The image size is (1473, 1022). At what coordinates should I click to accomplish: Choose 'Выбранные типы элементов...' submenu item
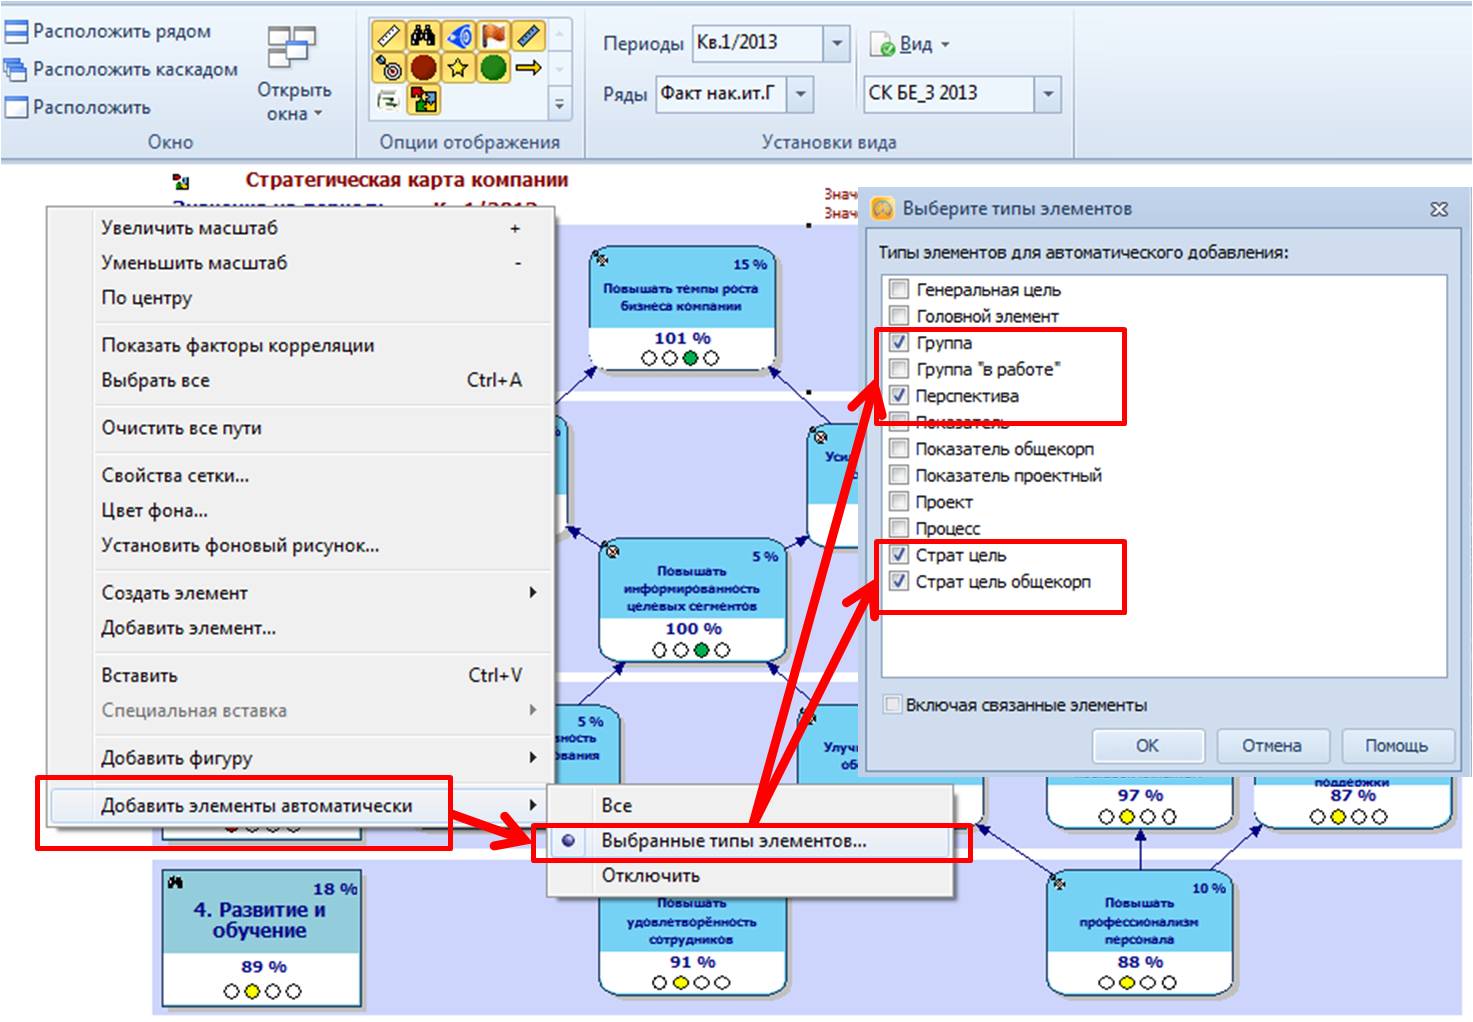[733, 841]
